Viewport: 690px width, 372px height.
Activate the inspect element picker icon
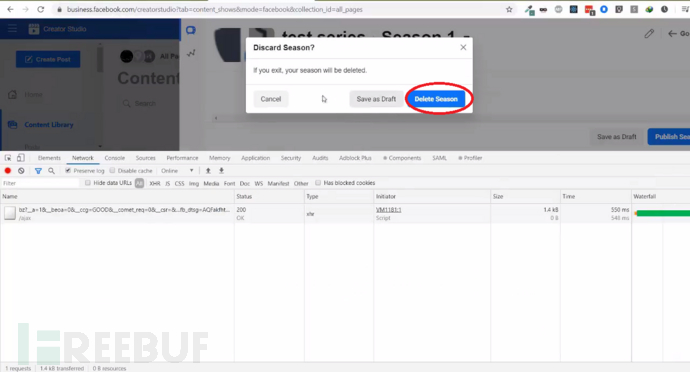[8, 158]
